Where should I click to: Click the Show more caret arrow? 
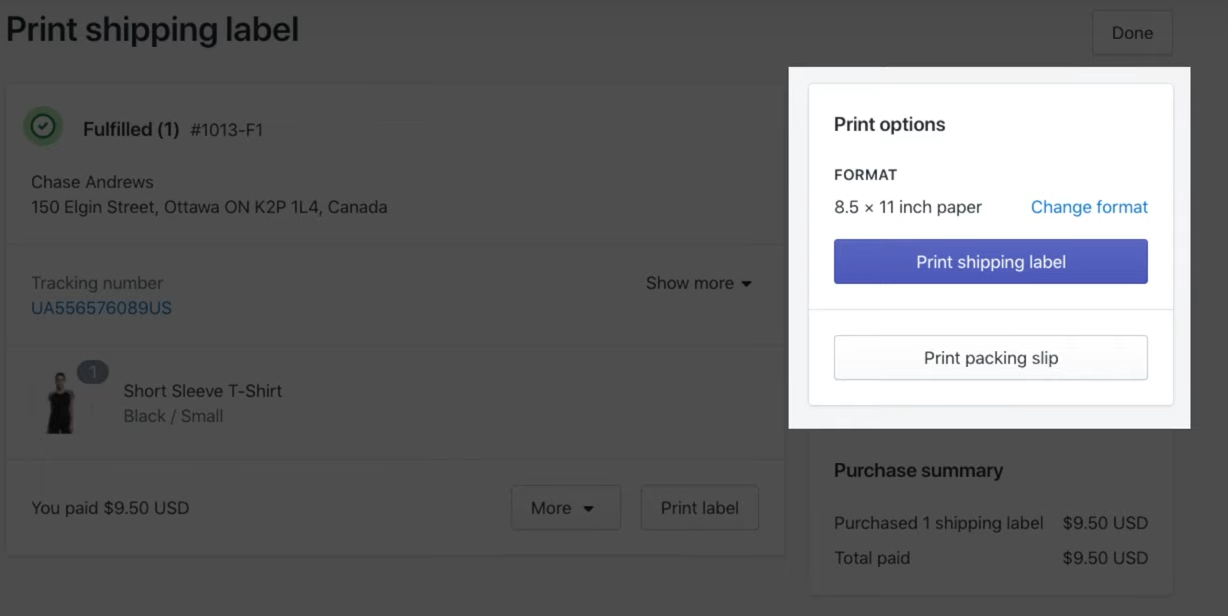746,284
